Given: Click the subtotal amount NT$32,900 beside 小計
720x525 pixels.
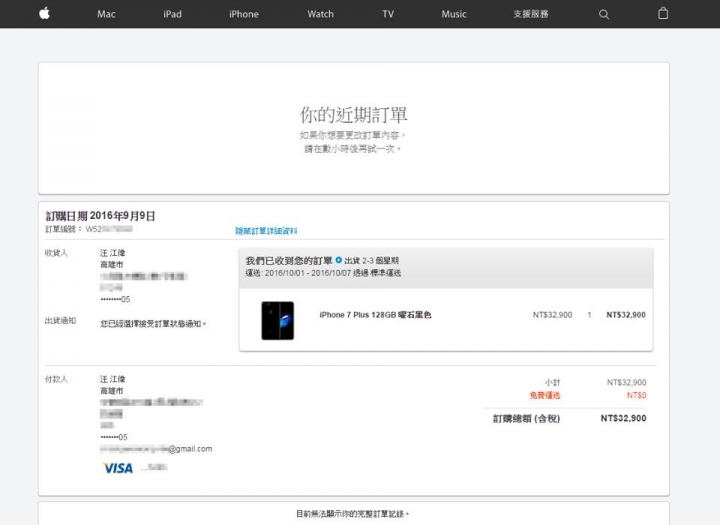Looking at the screenshot, I should [626, 382].
